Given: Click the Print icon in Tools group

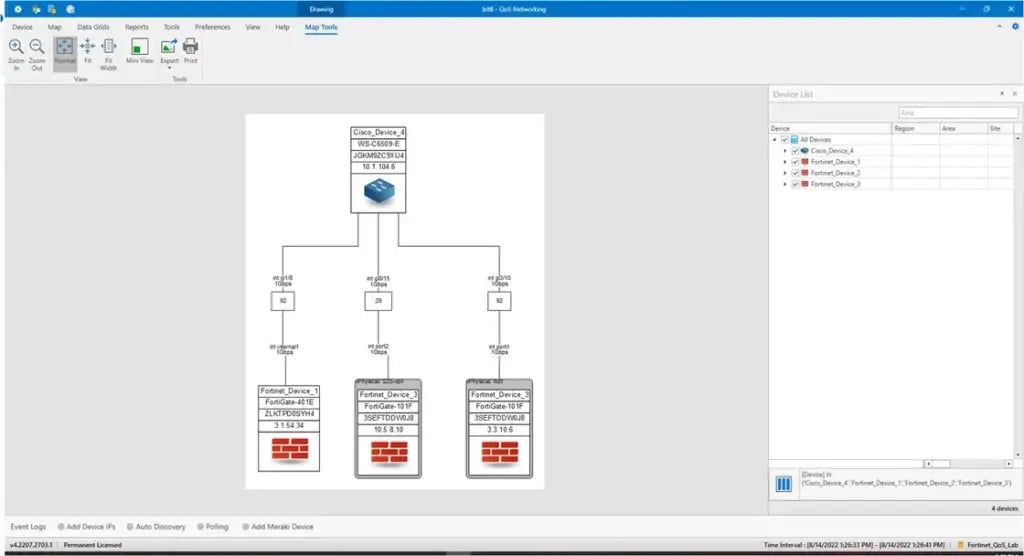Looking at the screenshot, I should [x=190, y=47].
